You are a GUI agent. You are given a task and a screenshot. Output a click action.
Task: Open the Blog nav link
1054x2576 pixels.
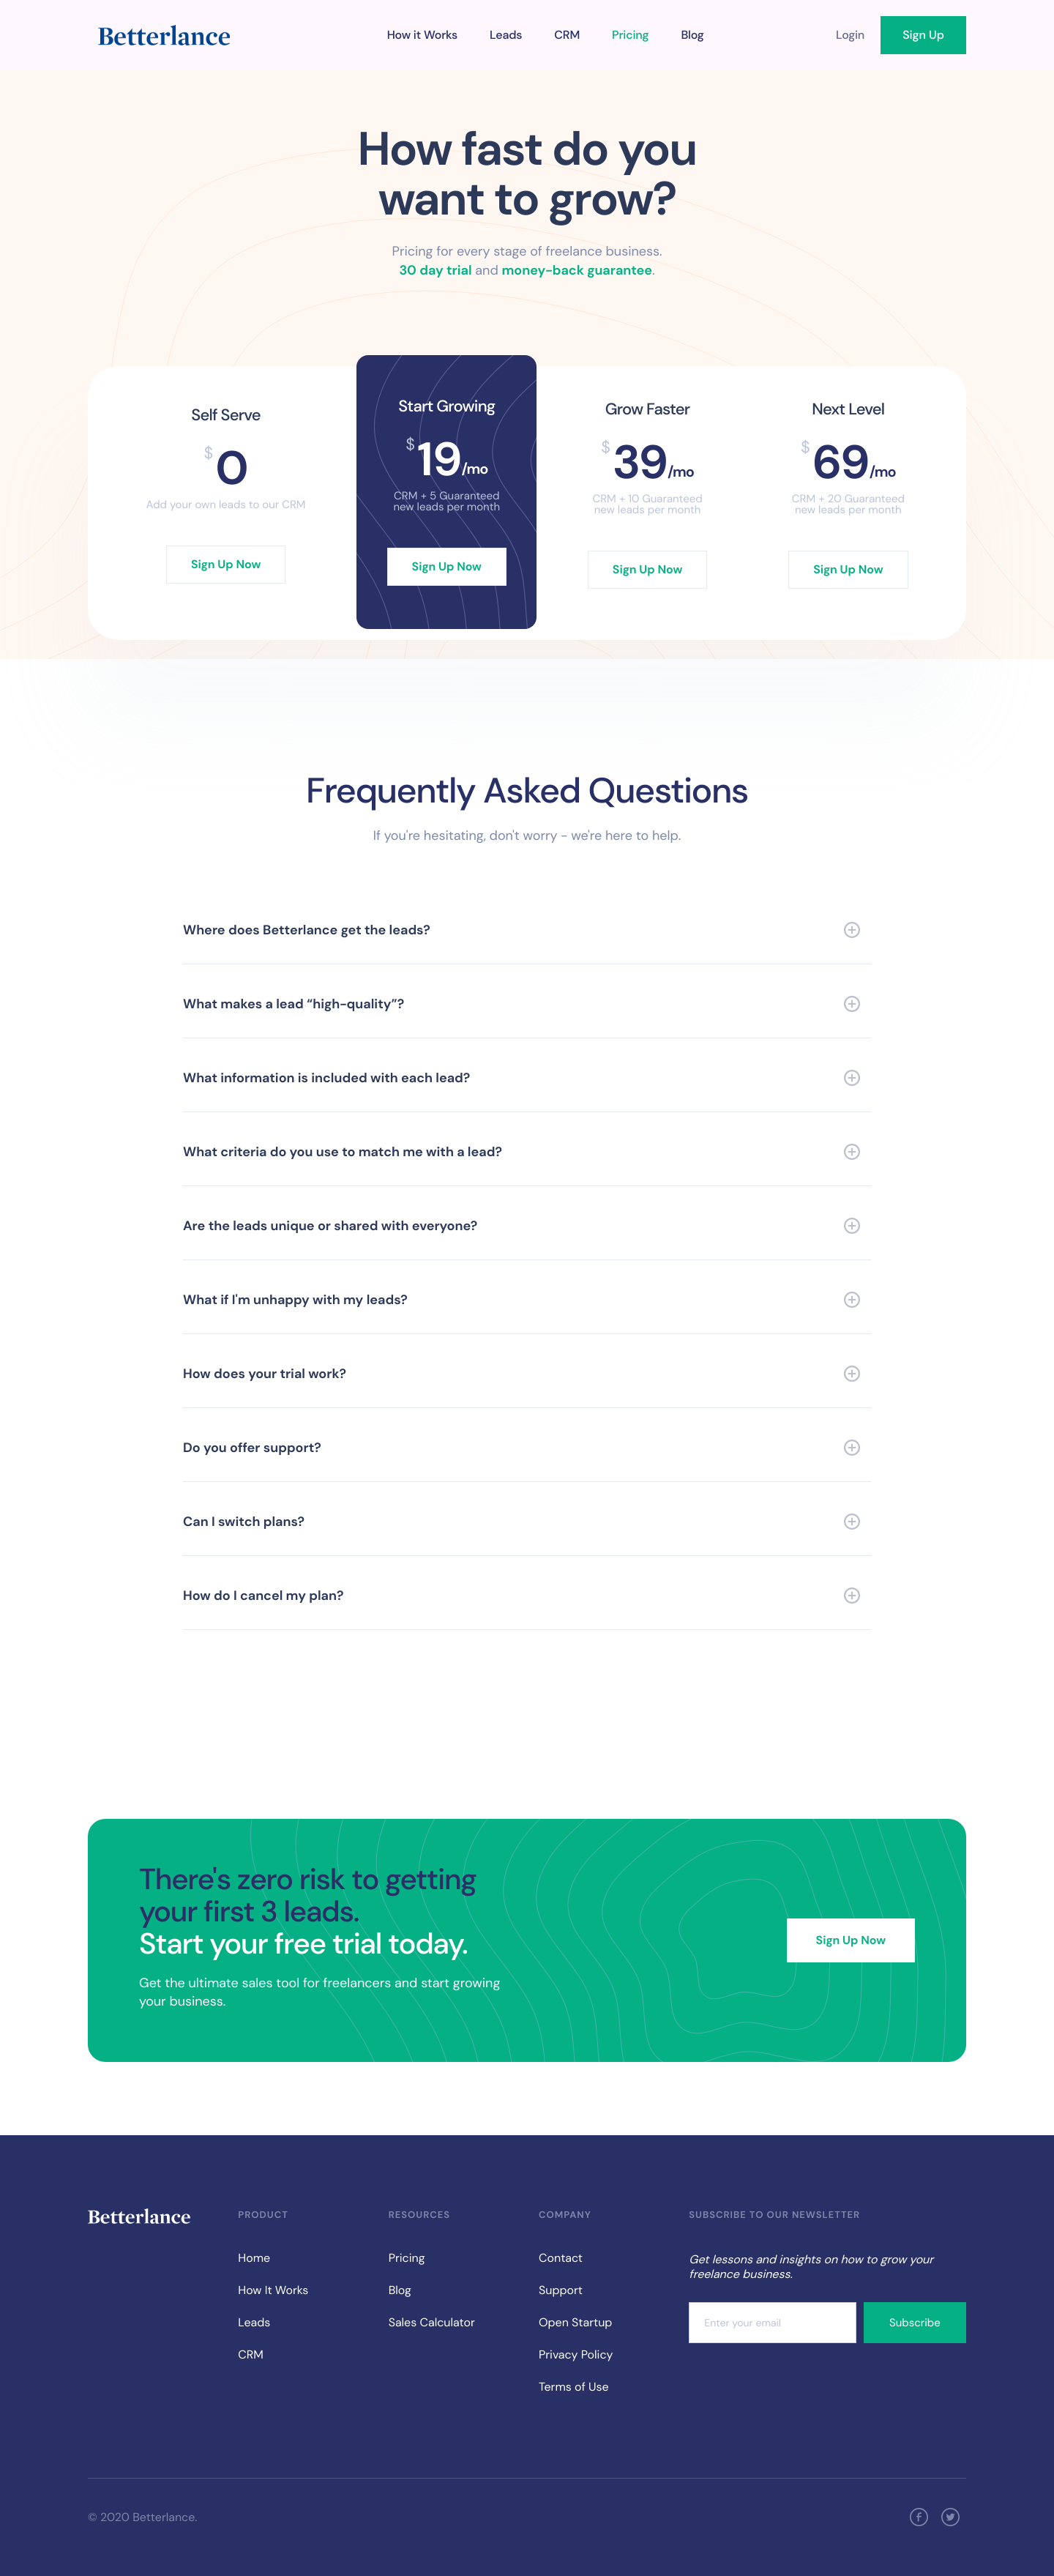(692, 35)
